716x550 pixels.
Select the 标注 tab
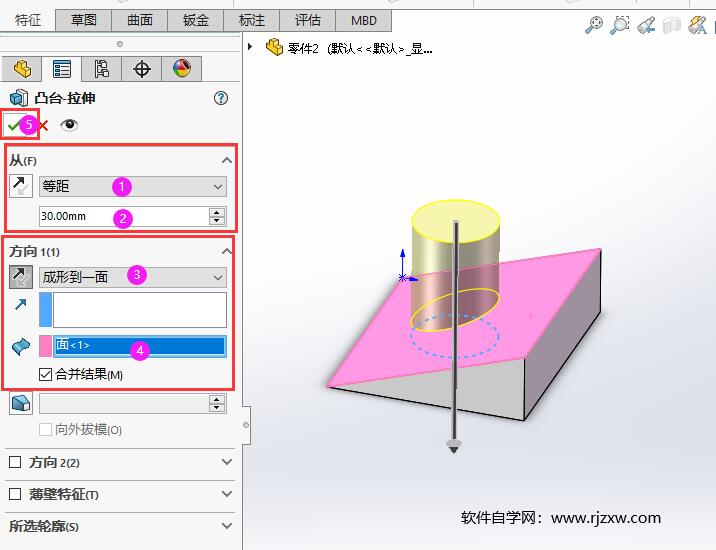252,21
